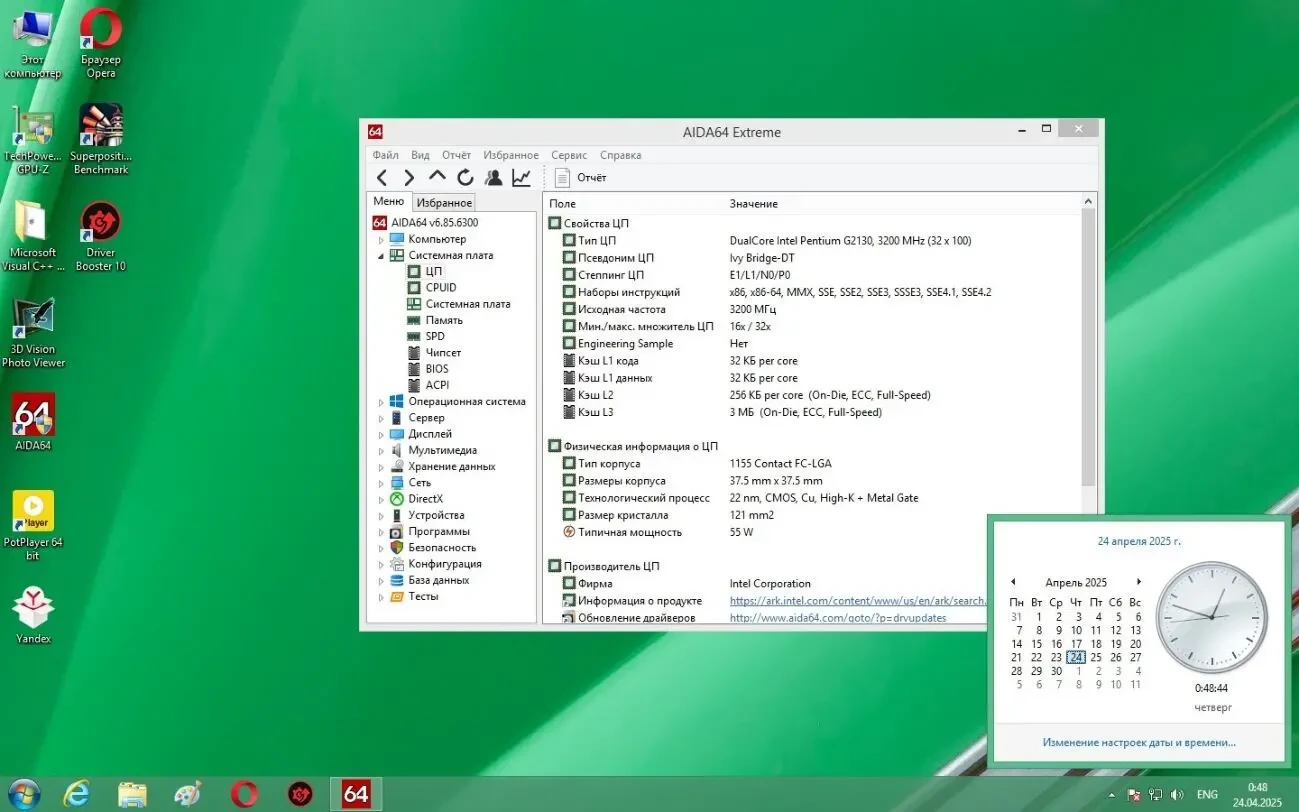1299x812 pixels.
Task: Open AIDA64 from the taskbar
Action: 356,793
